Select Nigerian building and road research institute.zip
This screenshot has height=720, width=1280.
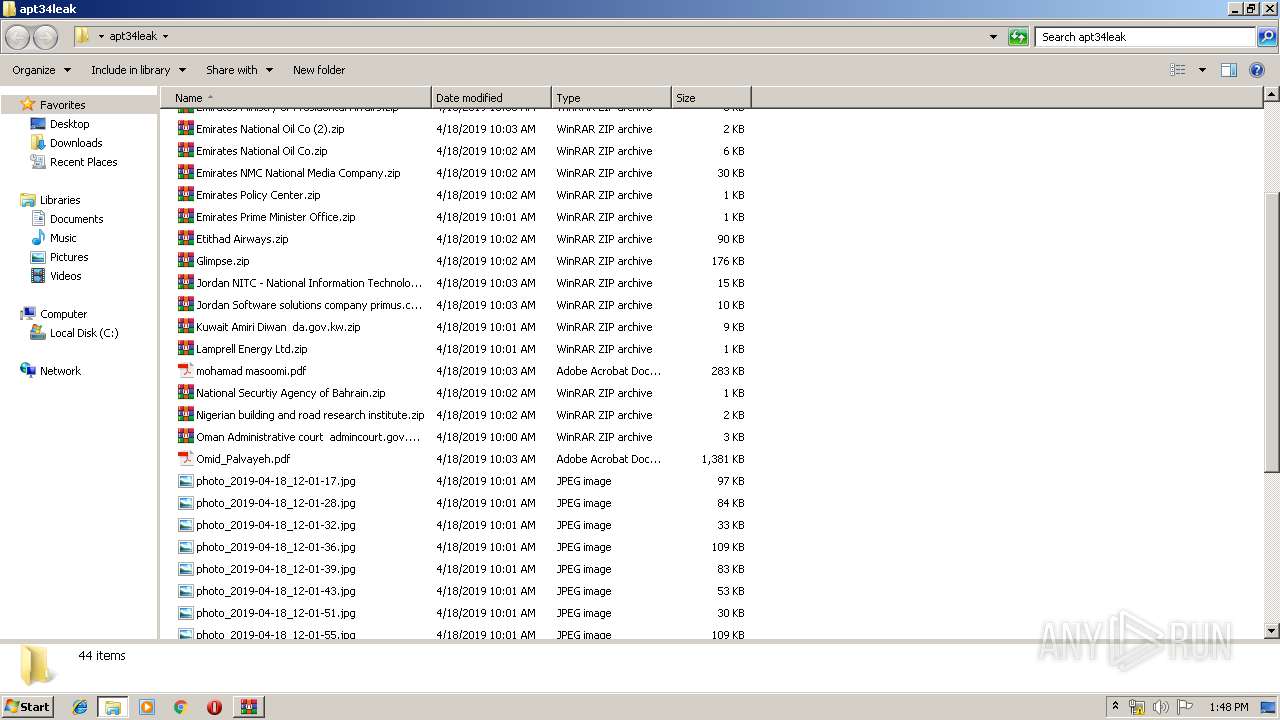coord(310,415)
